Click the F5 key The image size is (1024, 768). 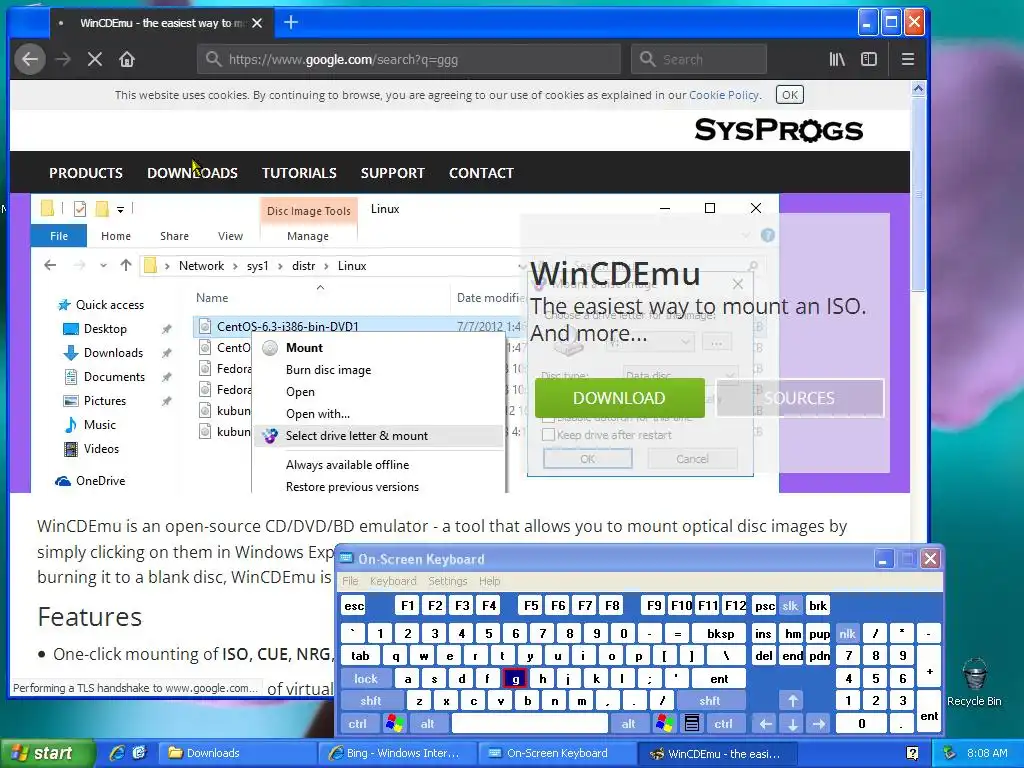(531, 606)
